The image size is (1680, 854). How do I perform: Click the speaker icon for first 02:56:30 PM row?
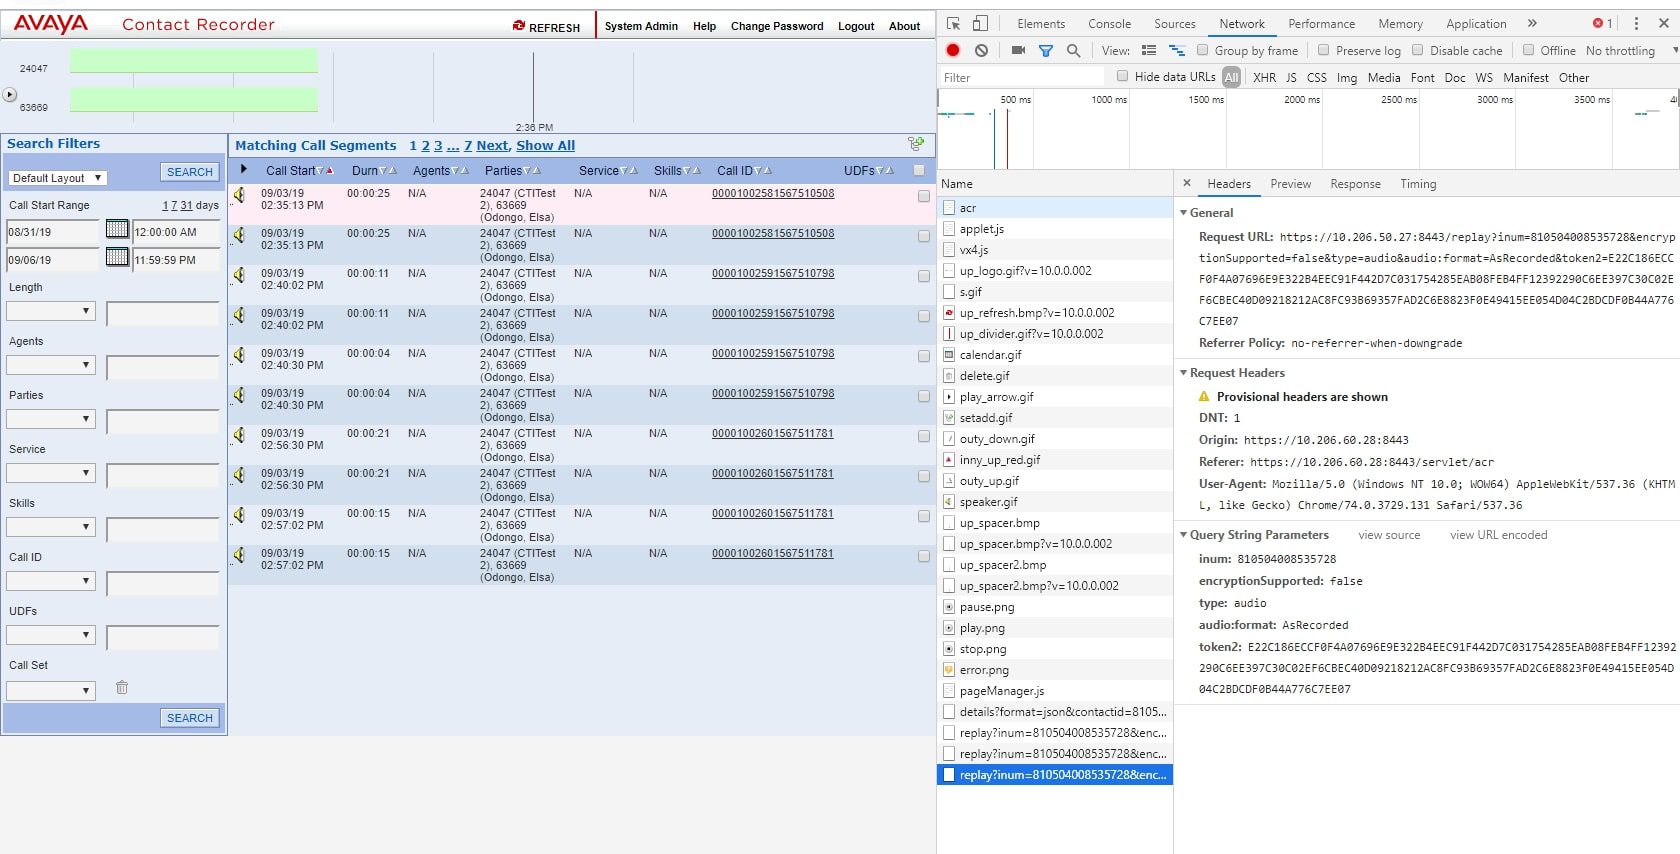click(240, 435)
